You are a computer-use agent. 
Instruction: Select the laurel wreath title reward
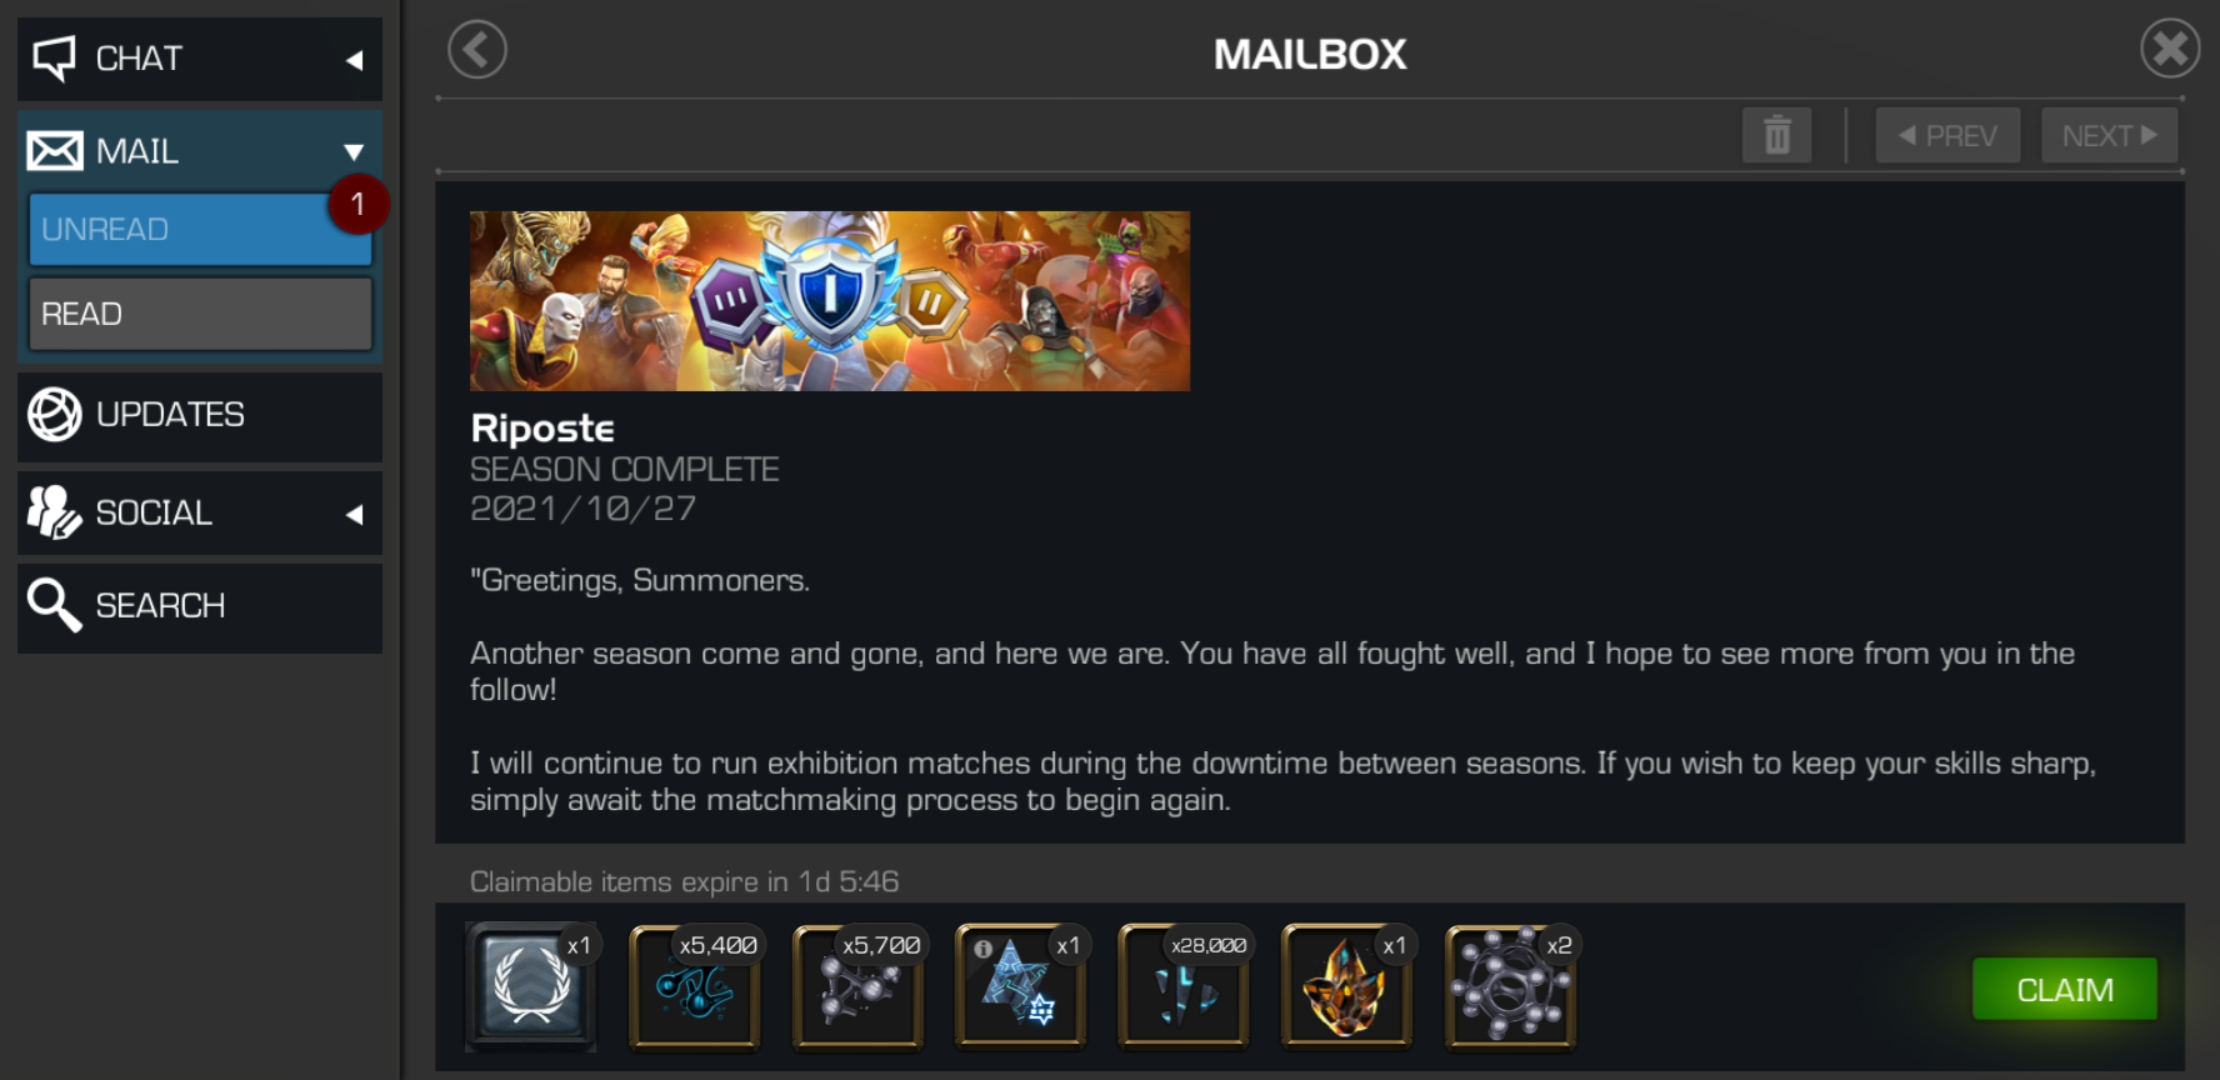click(x=531, y=987)
